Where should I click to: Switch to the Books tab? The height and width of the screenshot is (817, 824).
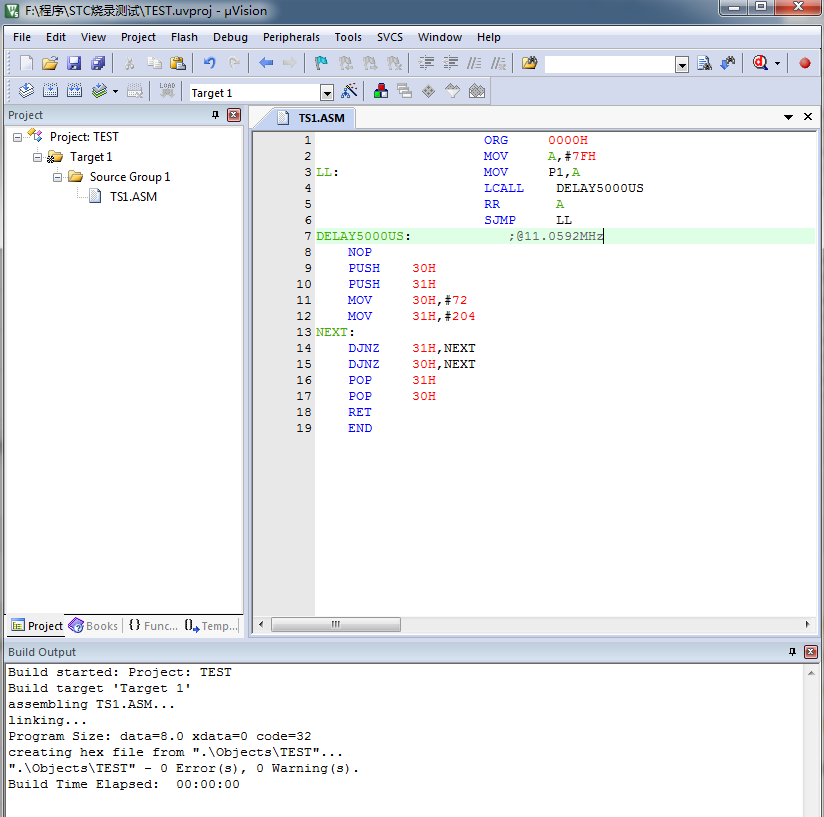(x=94, y=626)
